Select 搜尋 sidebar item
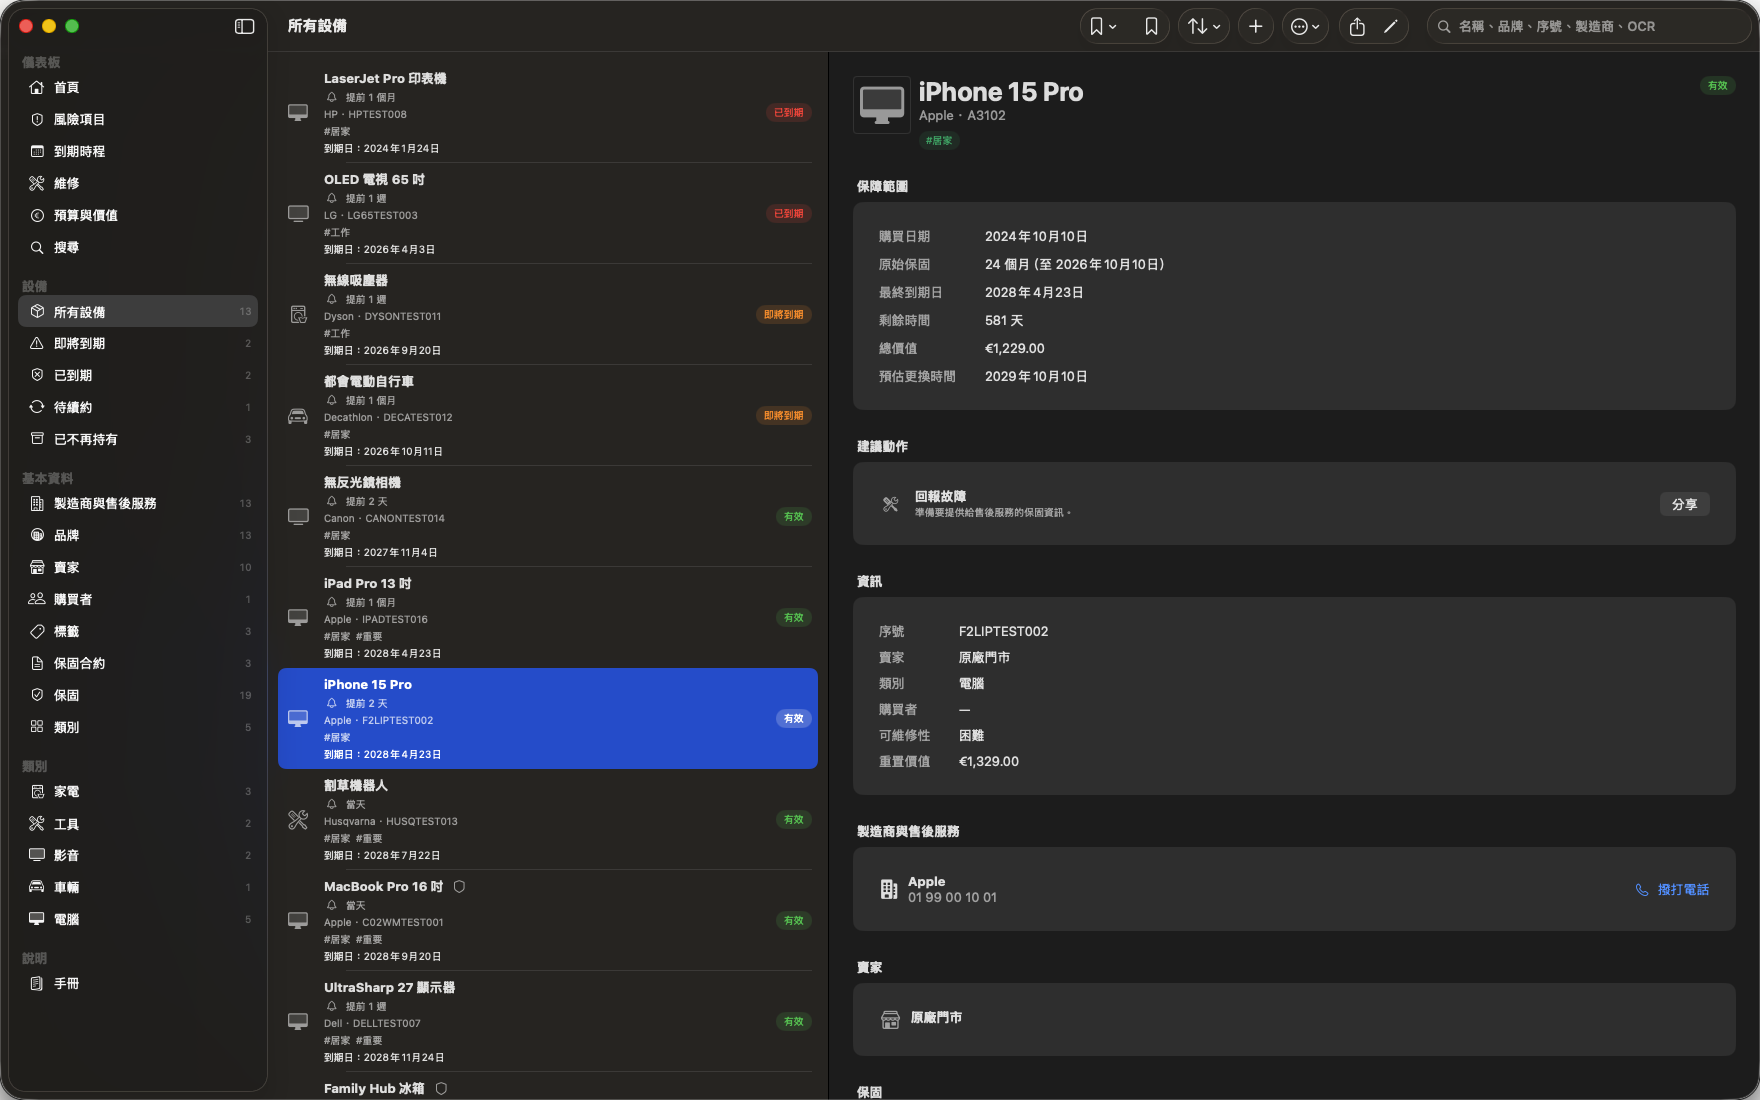This screenshot has width=1760, height=1100. pos(138,248)
